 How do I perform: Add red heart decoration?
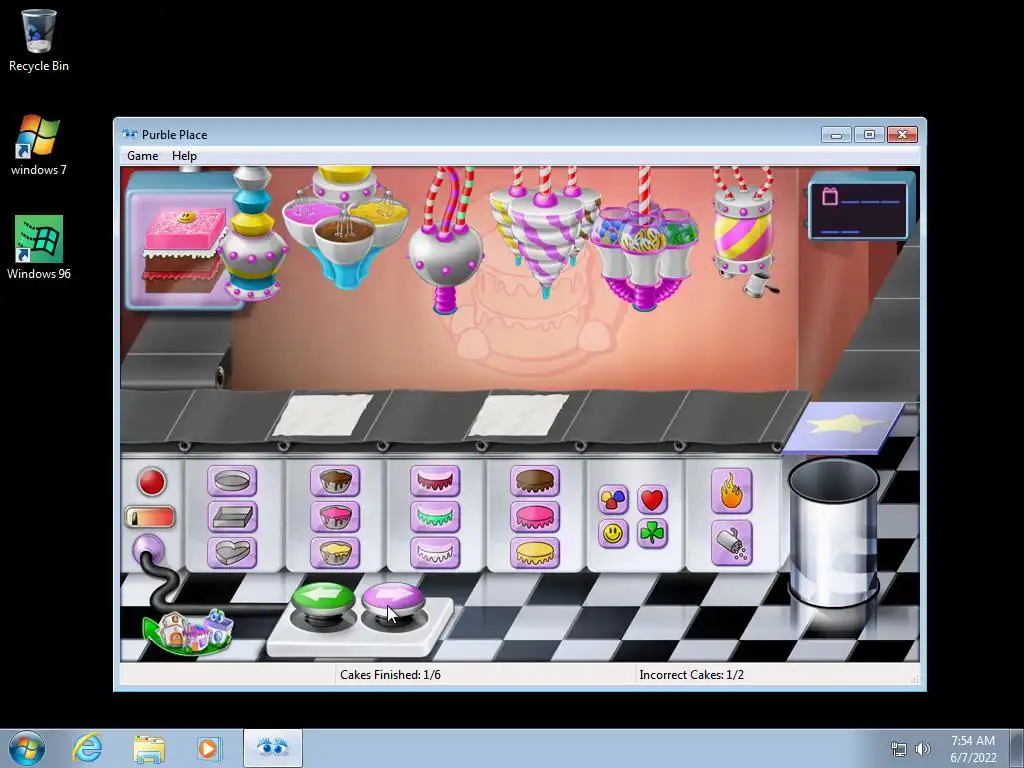click(x=652, y=500)
